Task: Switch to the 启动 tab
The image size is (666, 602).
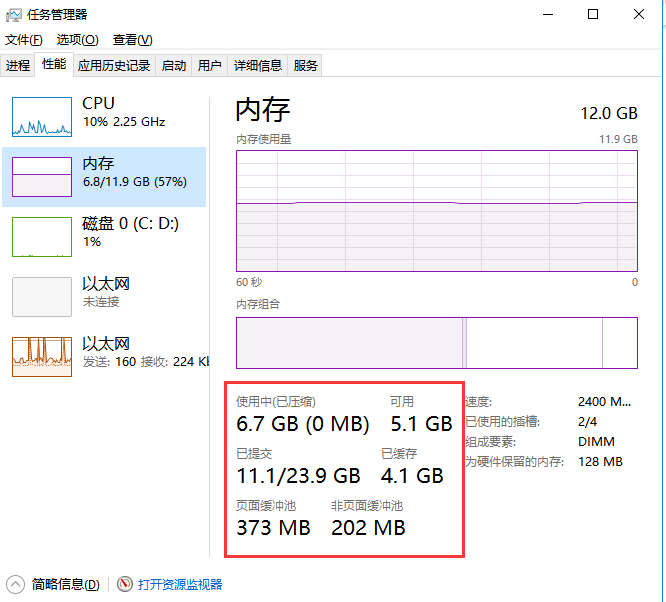Action: pyautogui.click(x=174, y=66)
